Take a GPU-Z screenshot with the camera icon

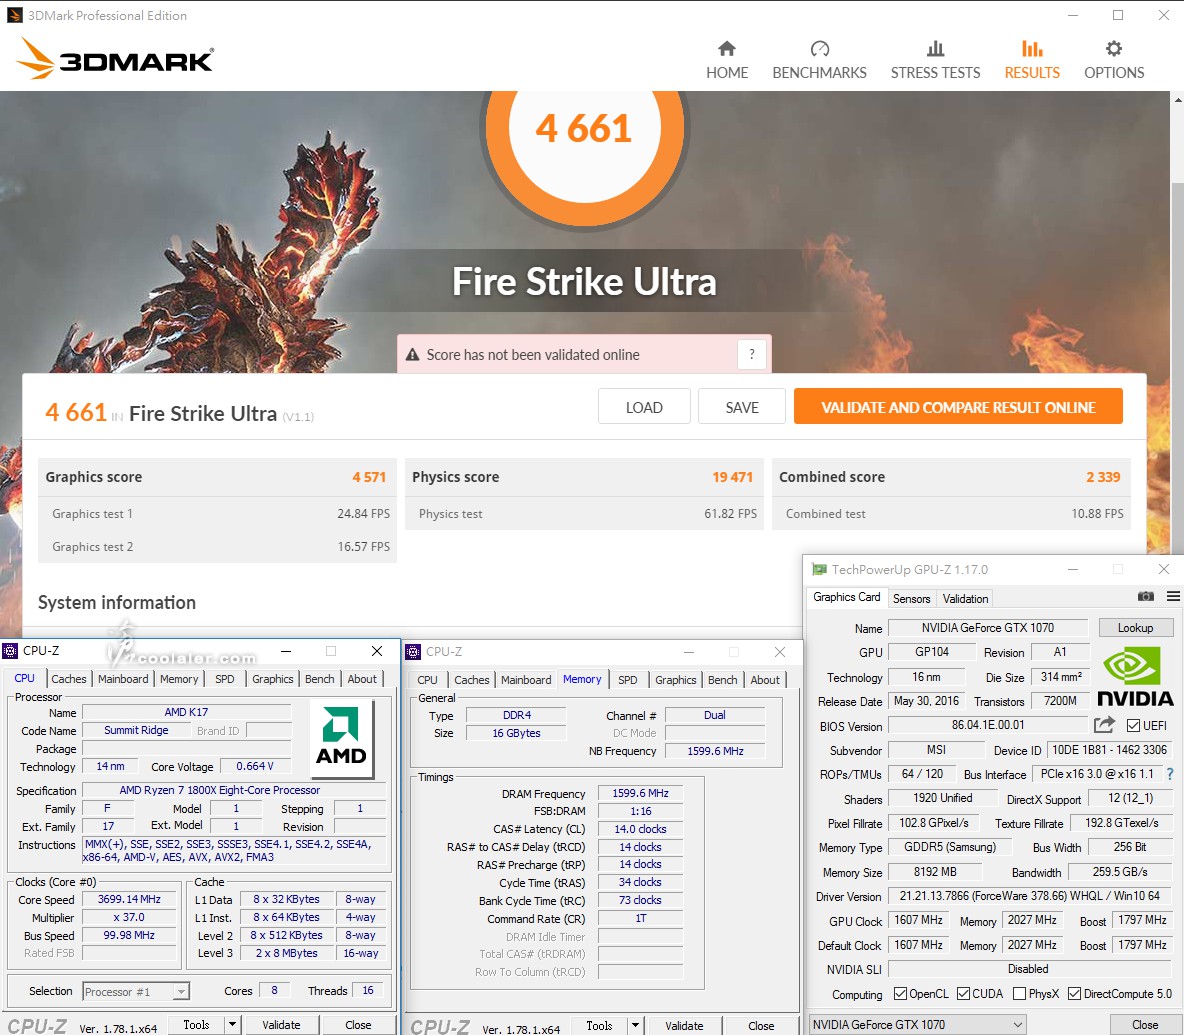click(x=1145, y=596)
